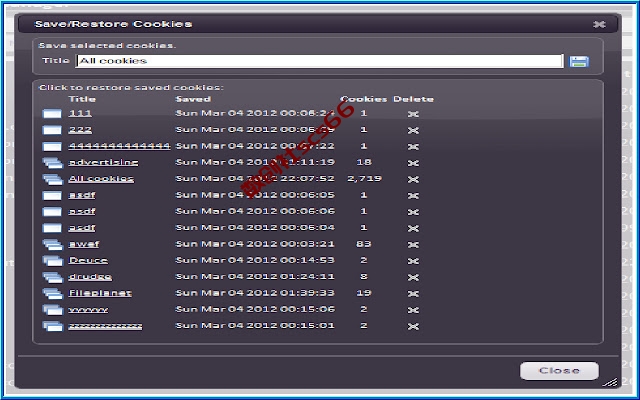Viewport: 640px width, 400px height.
Task: Click the dialog resize grip corner
Action: 611,382
